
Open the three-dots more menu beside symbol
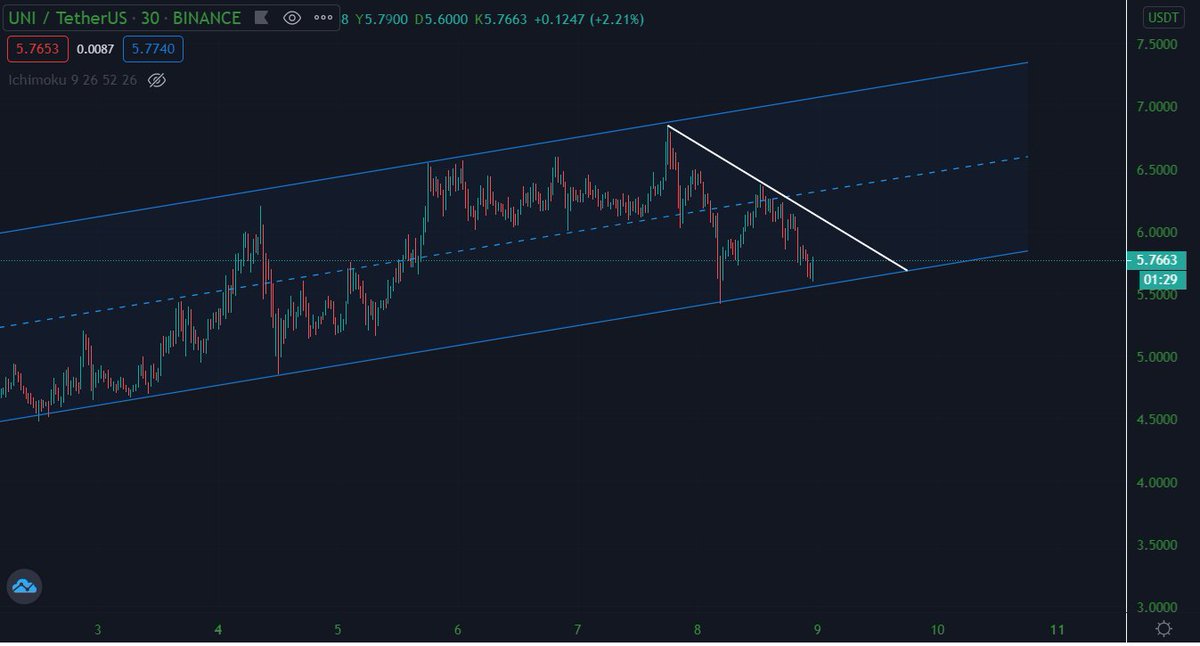(325, 18)
